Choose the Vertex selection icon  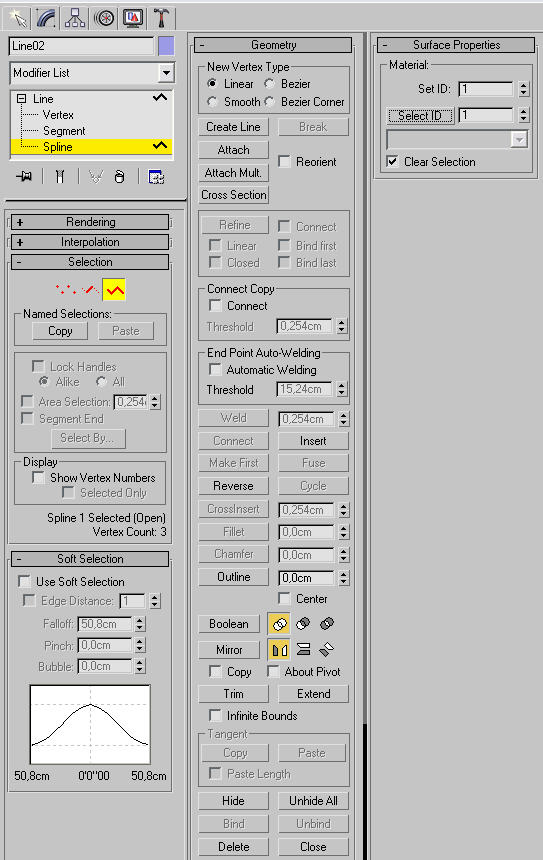(x=66, y=289)
